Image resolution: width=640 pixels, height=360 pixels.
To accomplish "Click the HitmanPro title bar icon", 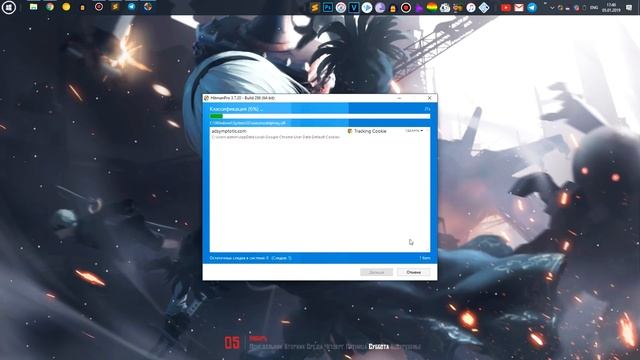I will [x=207, y=98].
